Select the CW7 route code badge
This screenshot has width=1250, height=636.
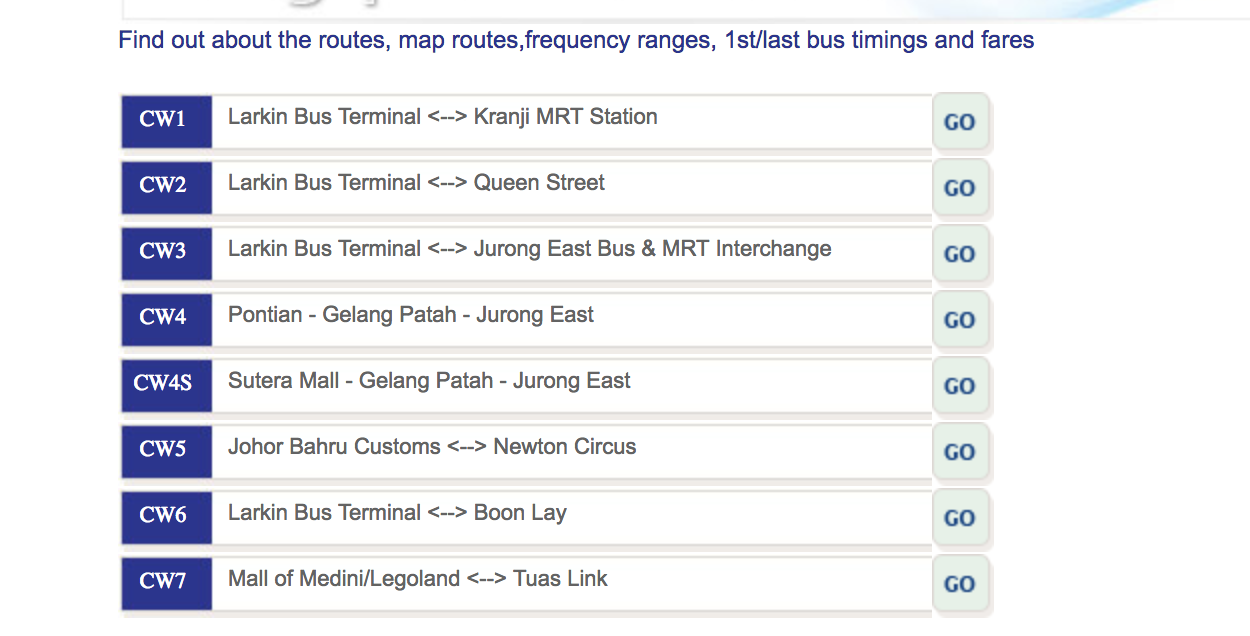[165, 582]
